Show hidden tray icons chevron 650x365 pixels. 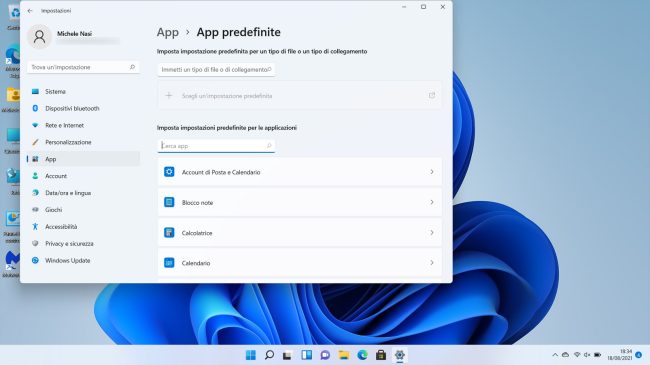(x=555, y=355)
